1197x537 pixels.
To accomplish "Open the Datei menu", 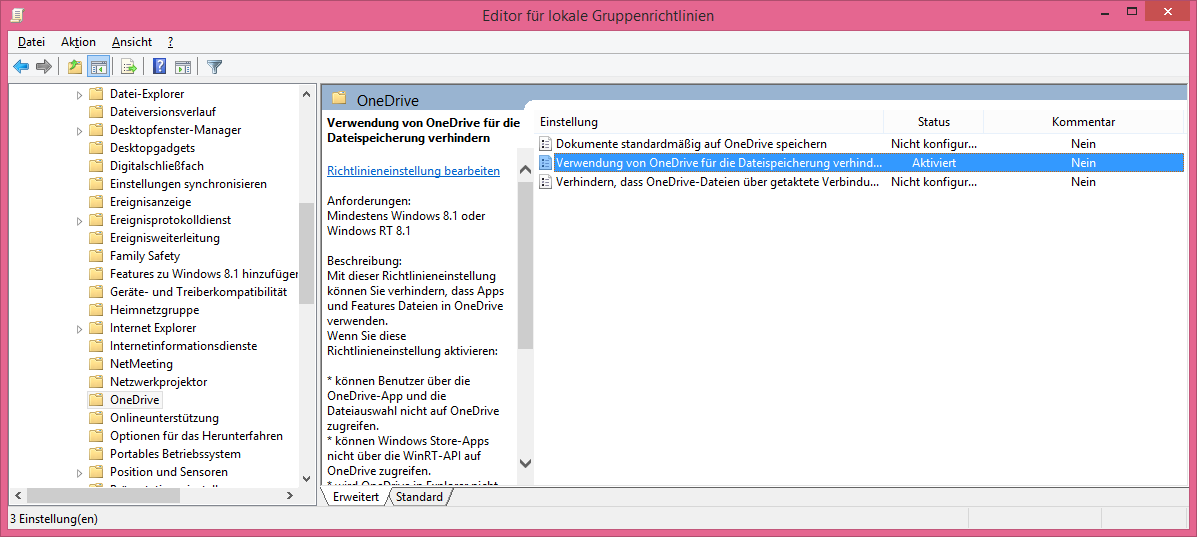I will pos(31,42).
